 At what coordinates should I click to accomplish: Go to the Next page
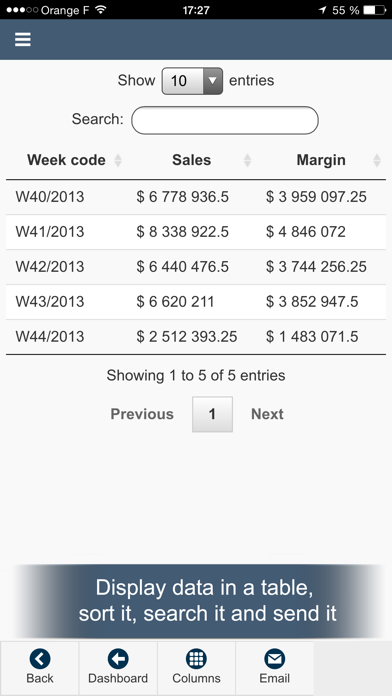click(267, 414)
